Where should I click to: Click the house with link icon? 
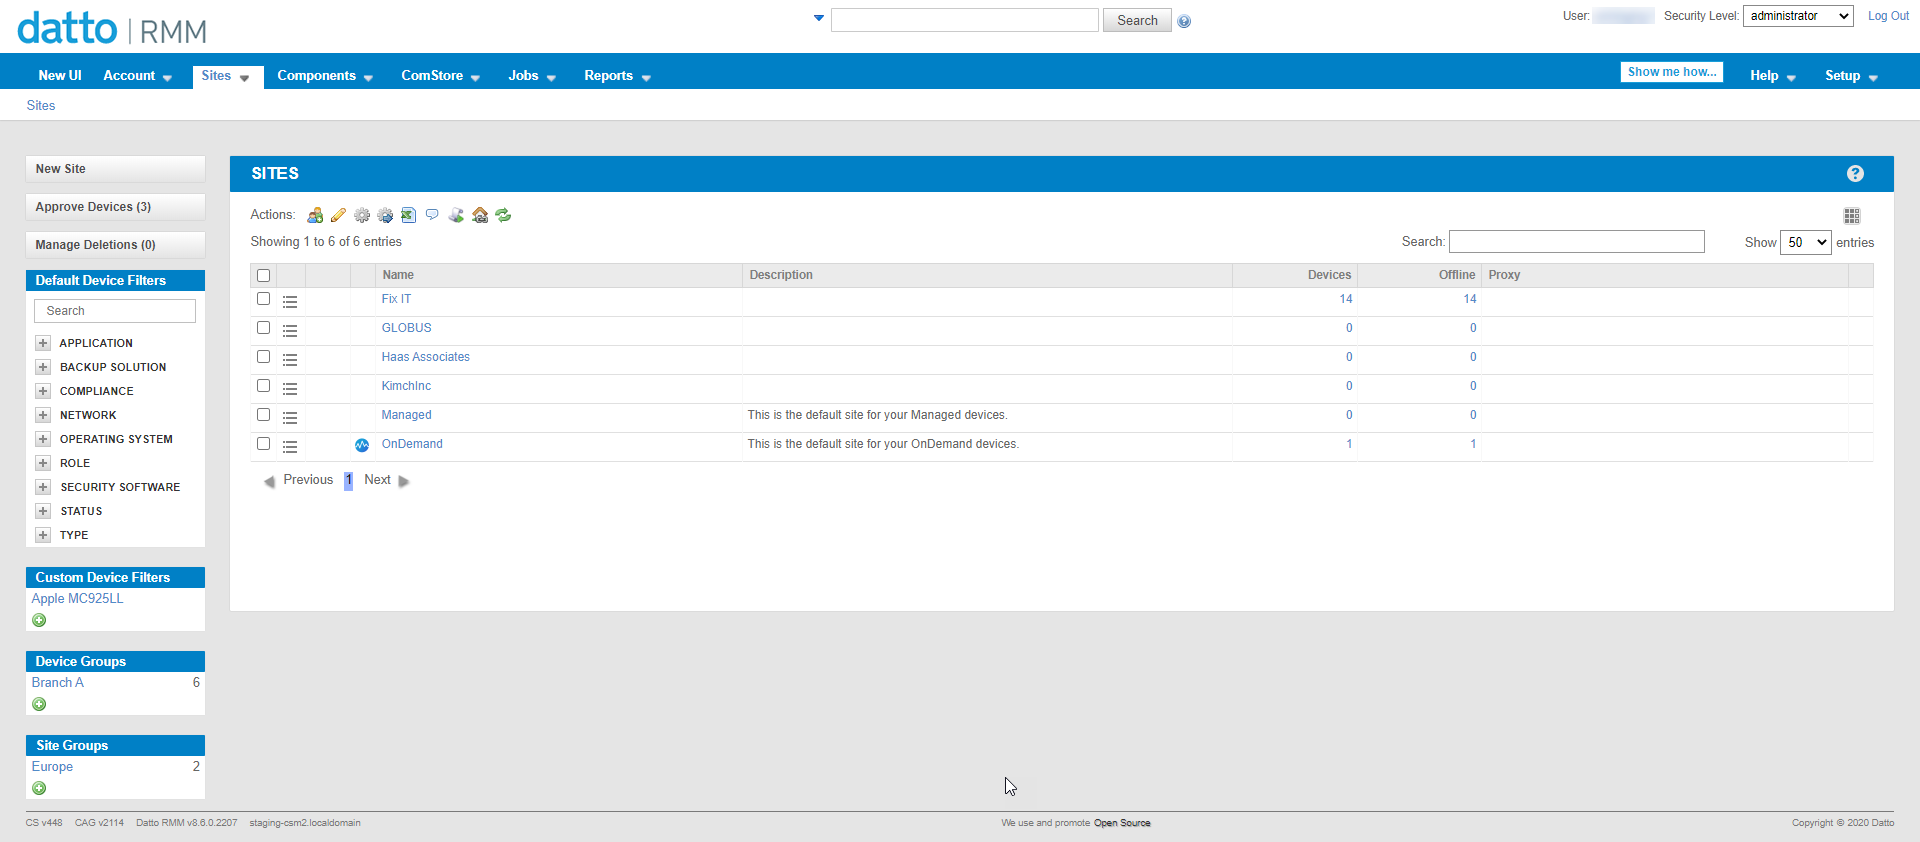[x=480, y=215]
